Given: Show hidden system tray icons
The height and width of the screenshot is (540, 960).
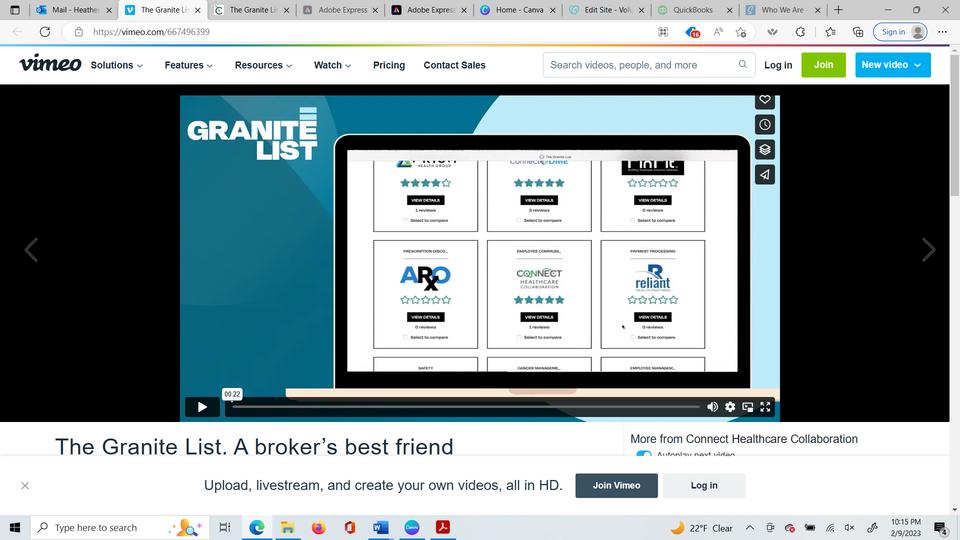Looking at the screenshot, I should pos(750,528).
